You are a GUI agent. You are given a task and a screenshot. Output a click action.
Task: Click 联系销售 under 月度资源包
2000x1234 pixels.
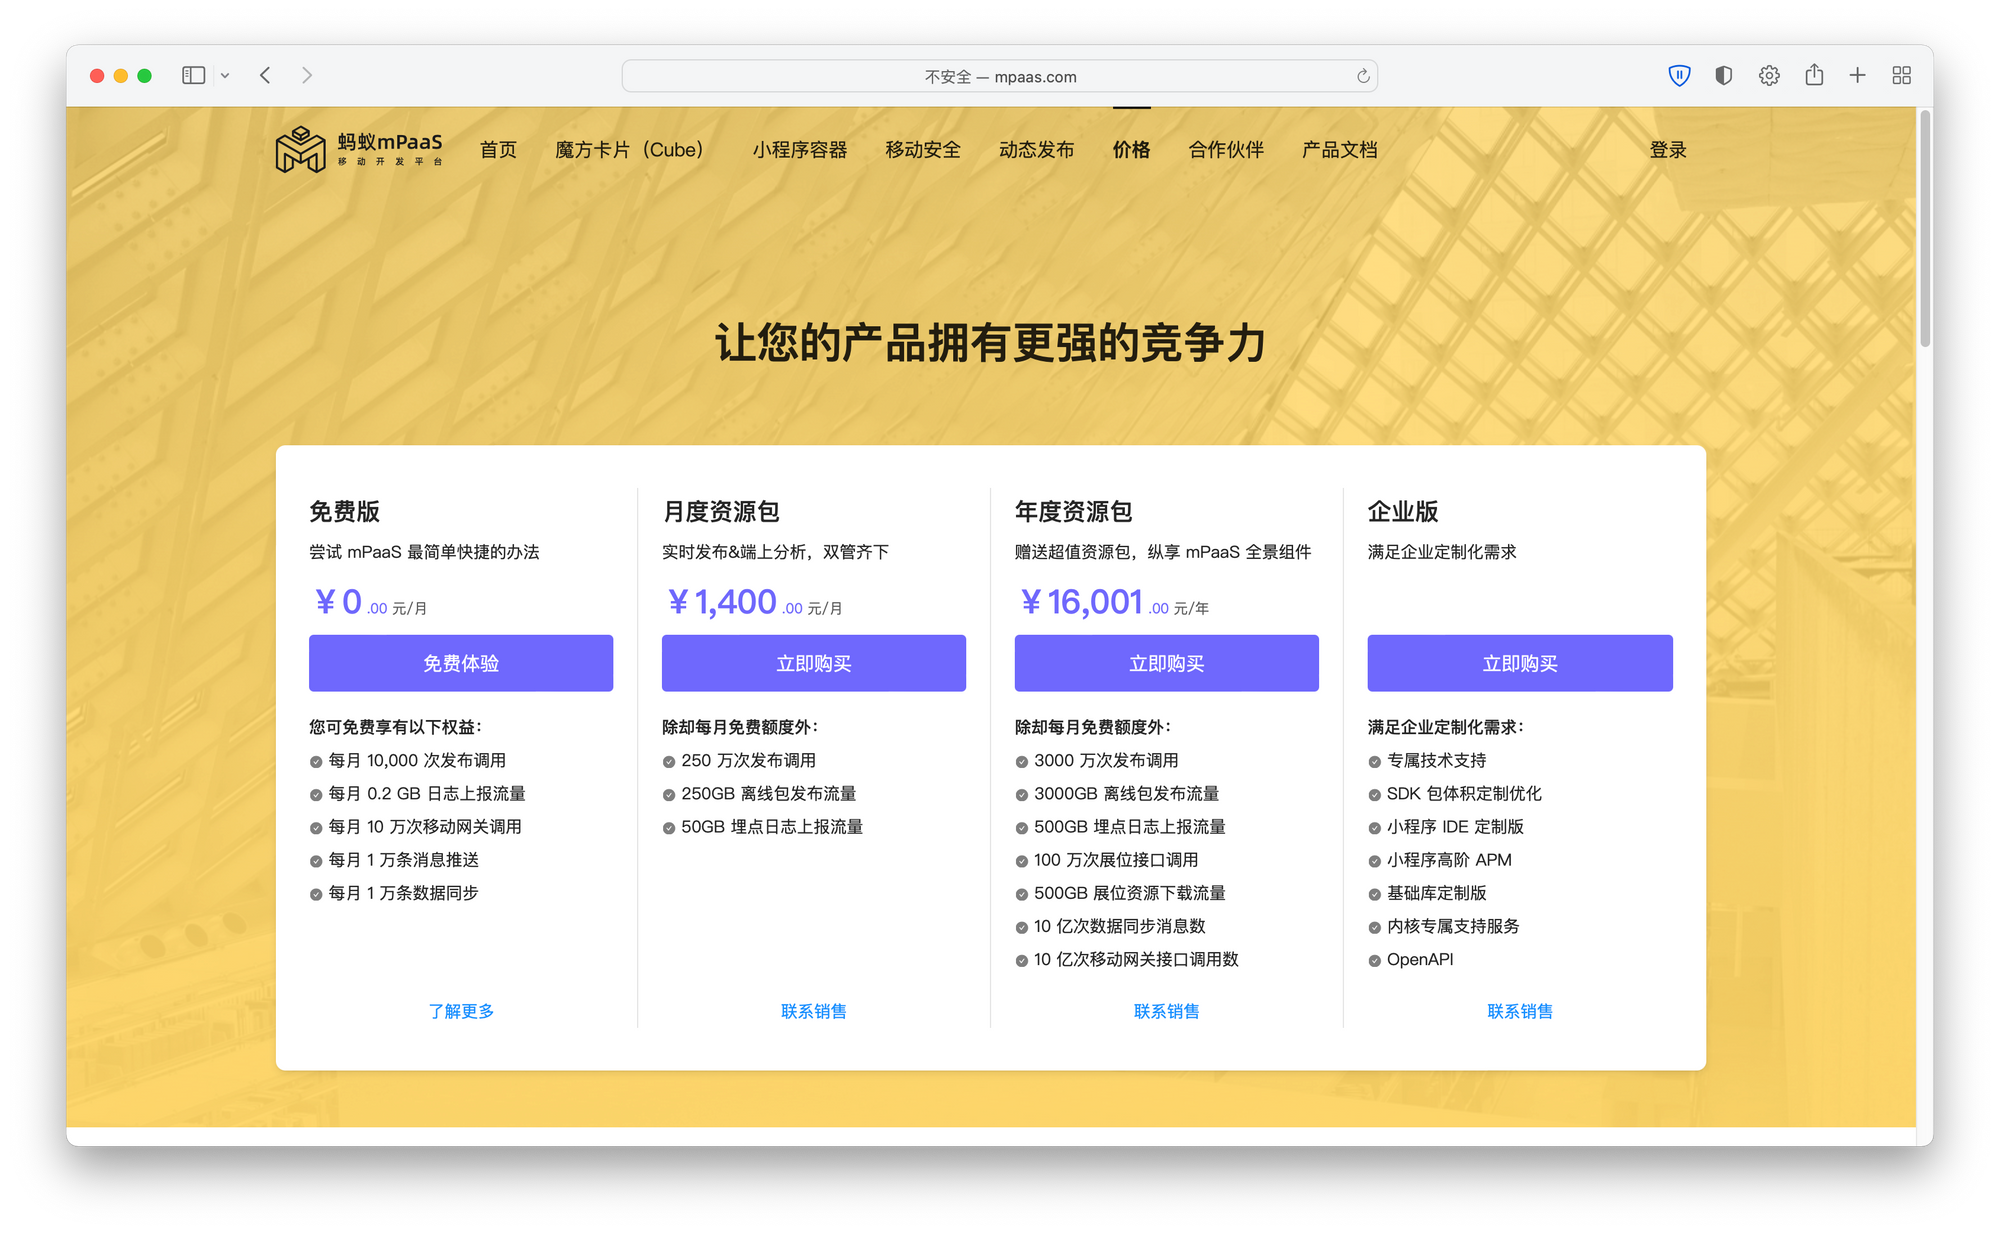(x=814, y=1011)
